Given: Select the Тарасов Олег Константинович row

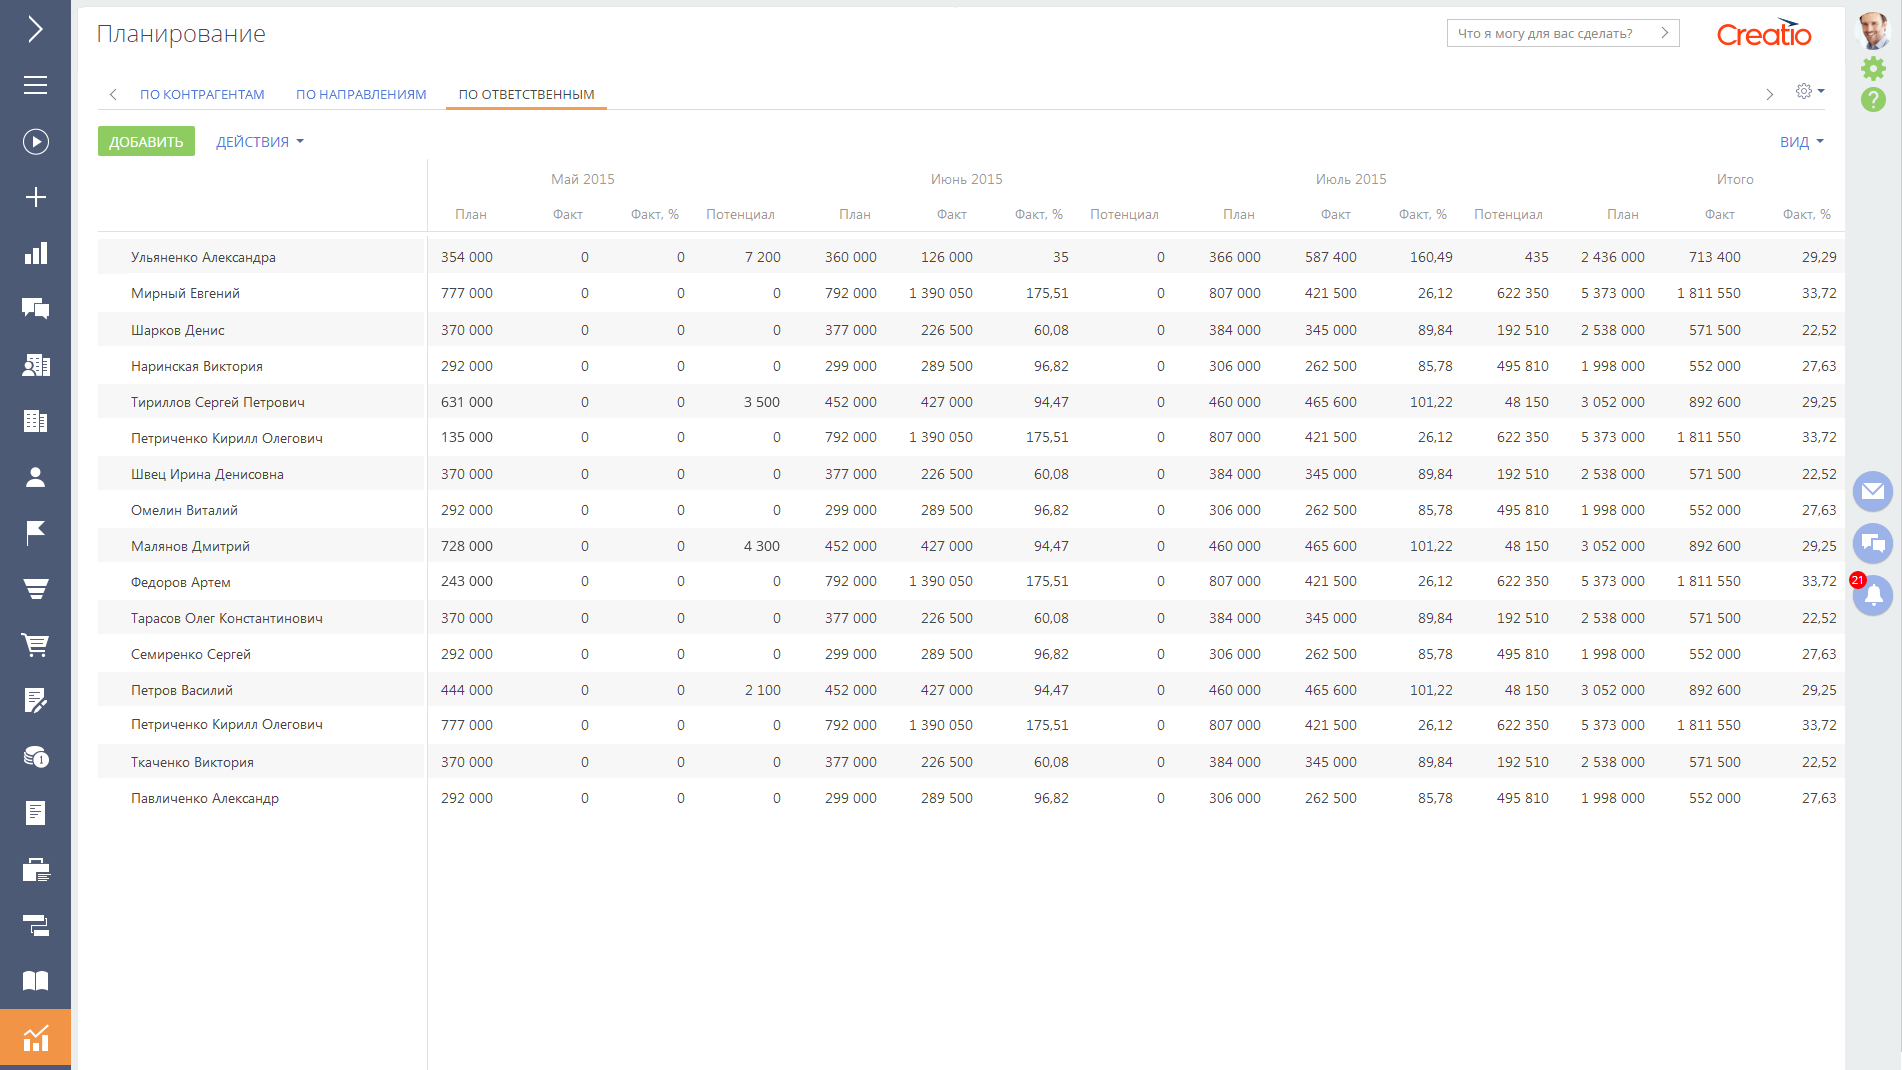Looking at the screenshot, I should coord(970,618).
